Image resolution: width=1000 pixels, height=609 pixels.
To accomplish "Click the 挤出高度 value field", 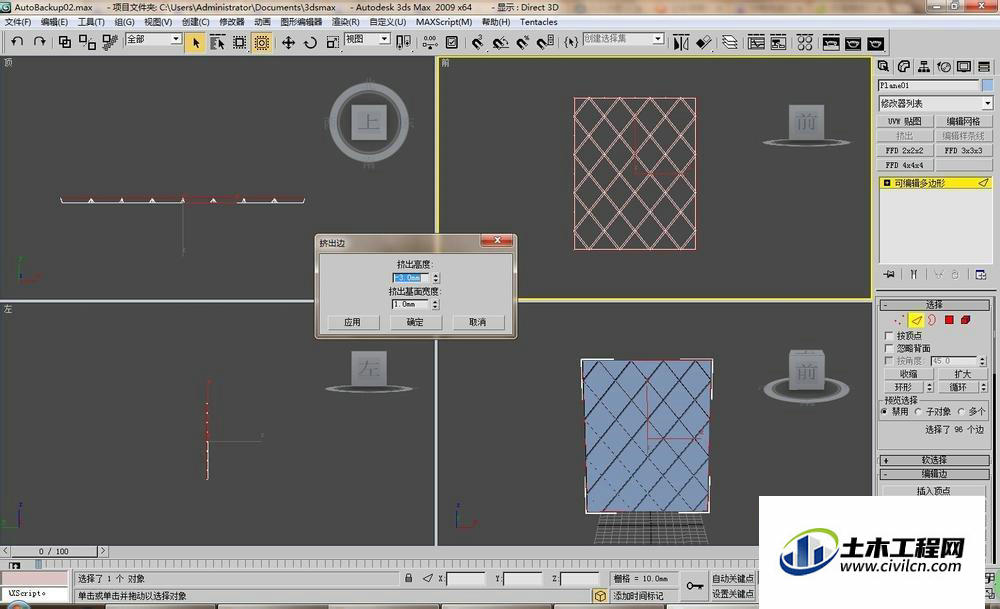I will click(x=410, y=278).
